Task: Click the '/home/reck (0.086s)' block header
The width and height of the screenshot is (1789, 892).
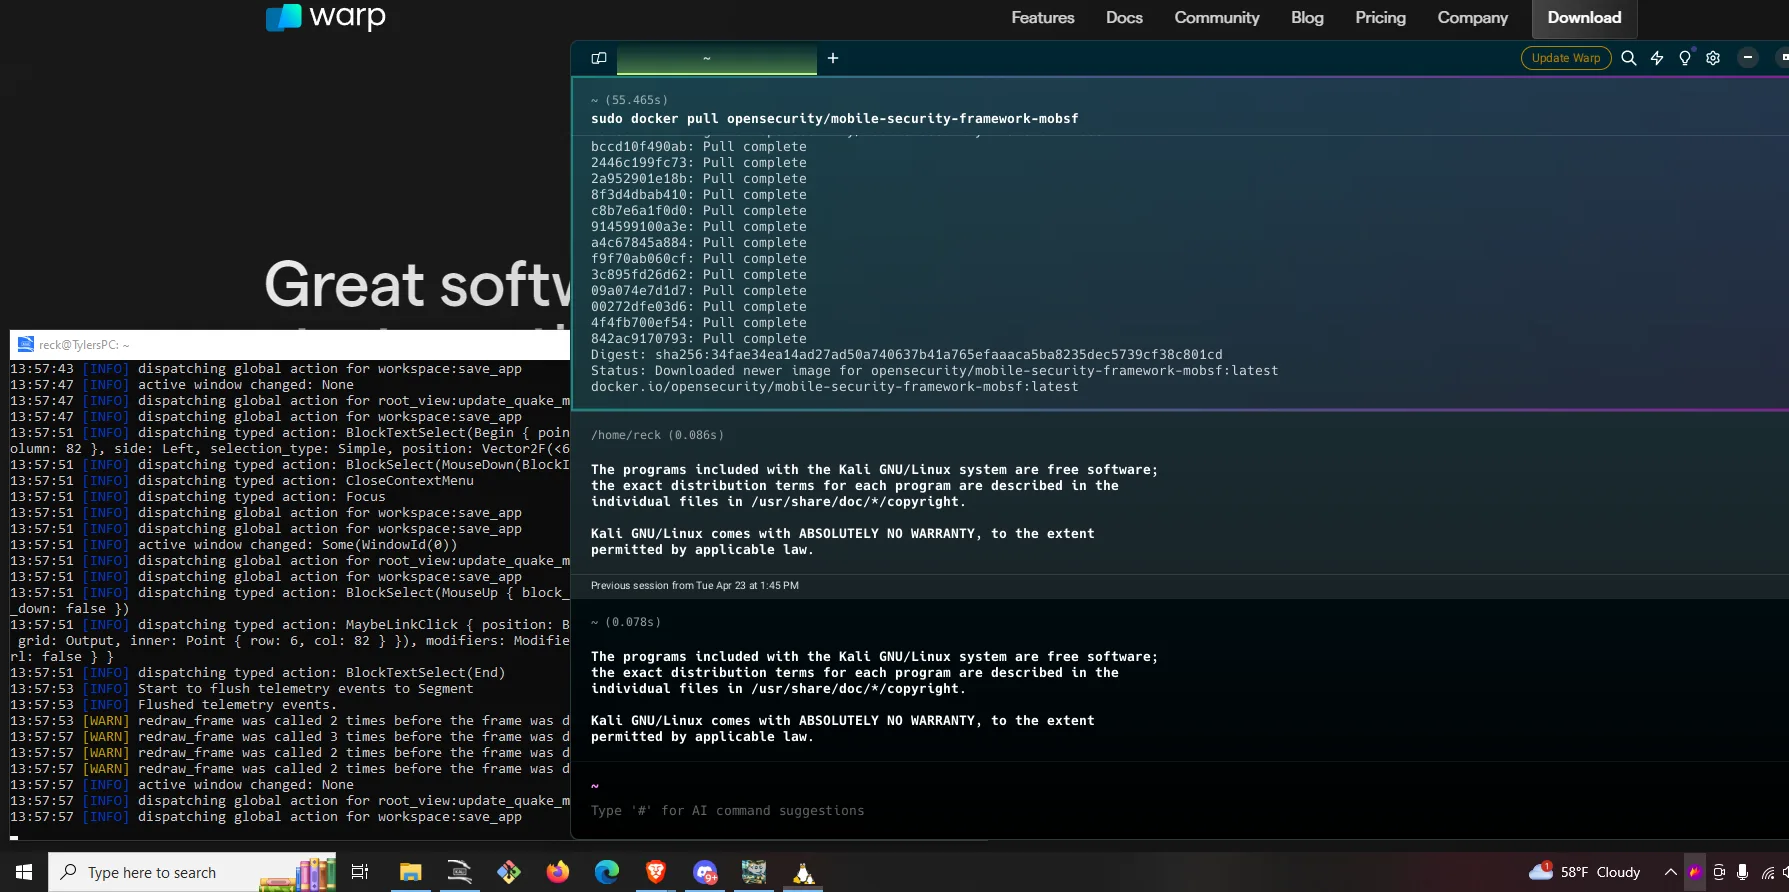Action: point(657,435)
